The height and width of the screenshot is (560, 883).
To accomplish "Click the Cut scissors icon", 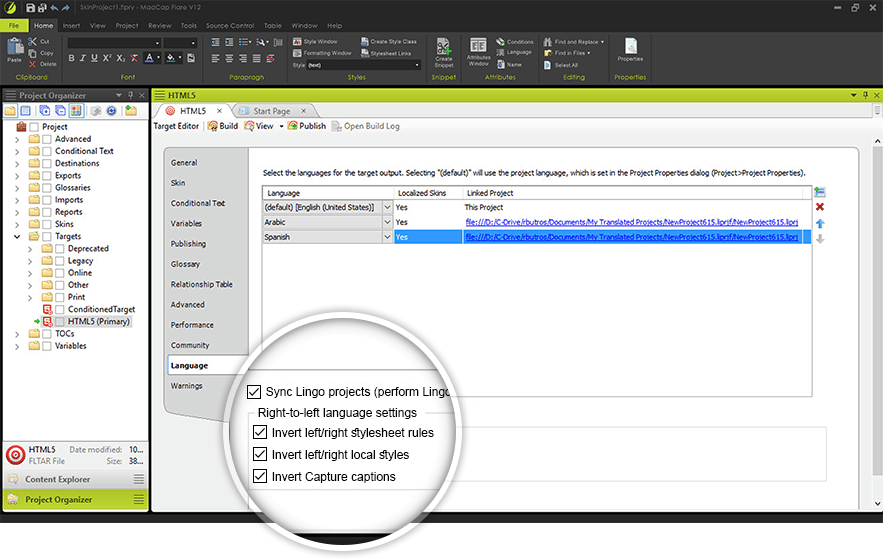I will 33,42.
